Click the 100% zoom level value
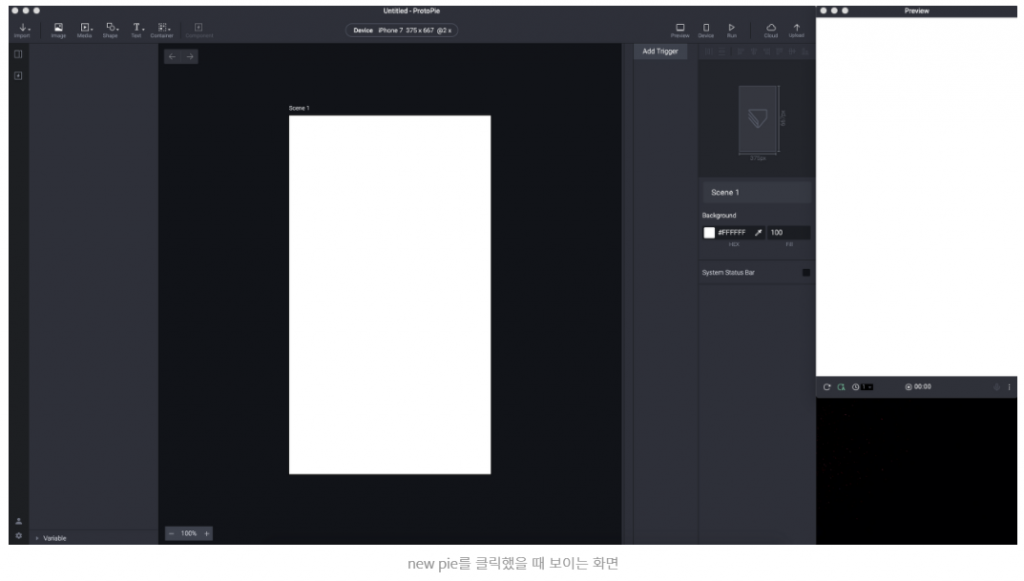 [189, 534]
